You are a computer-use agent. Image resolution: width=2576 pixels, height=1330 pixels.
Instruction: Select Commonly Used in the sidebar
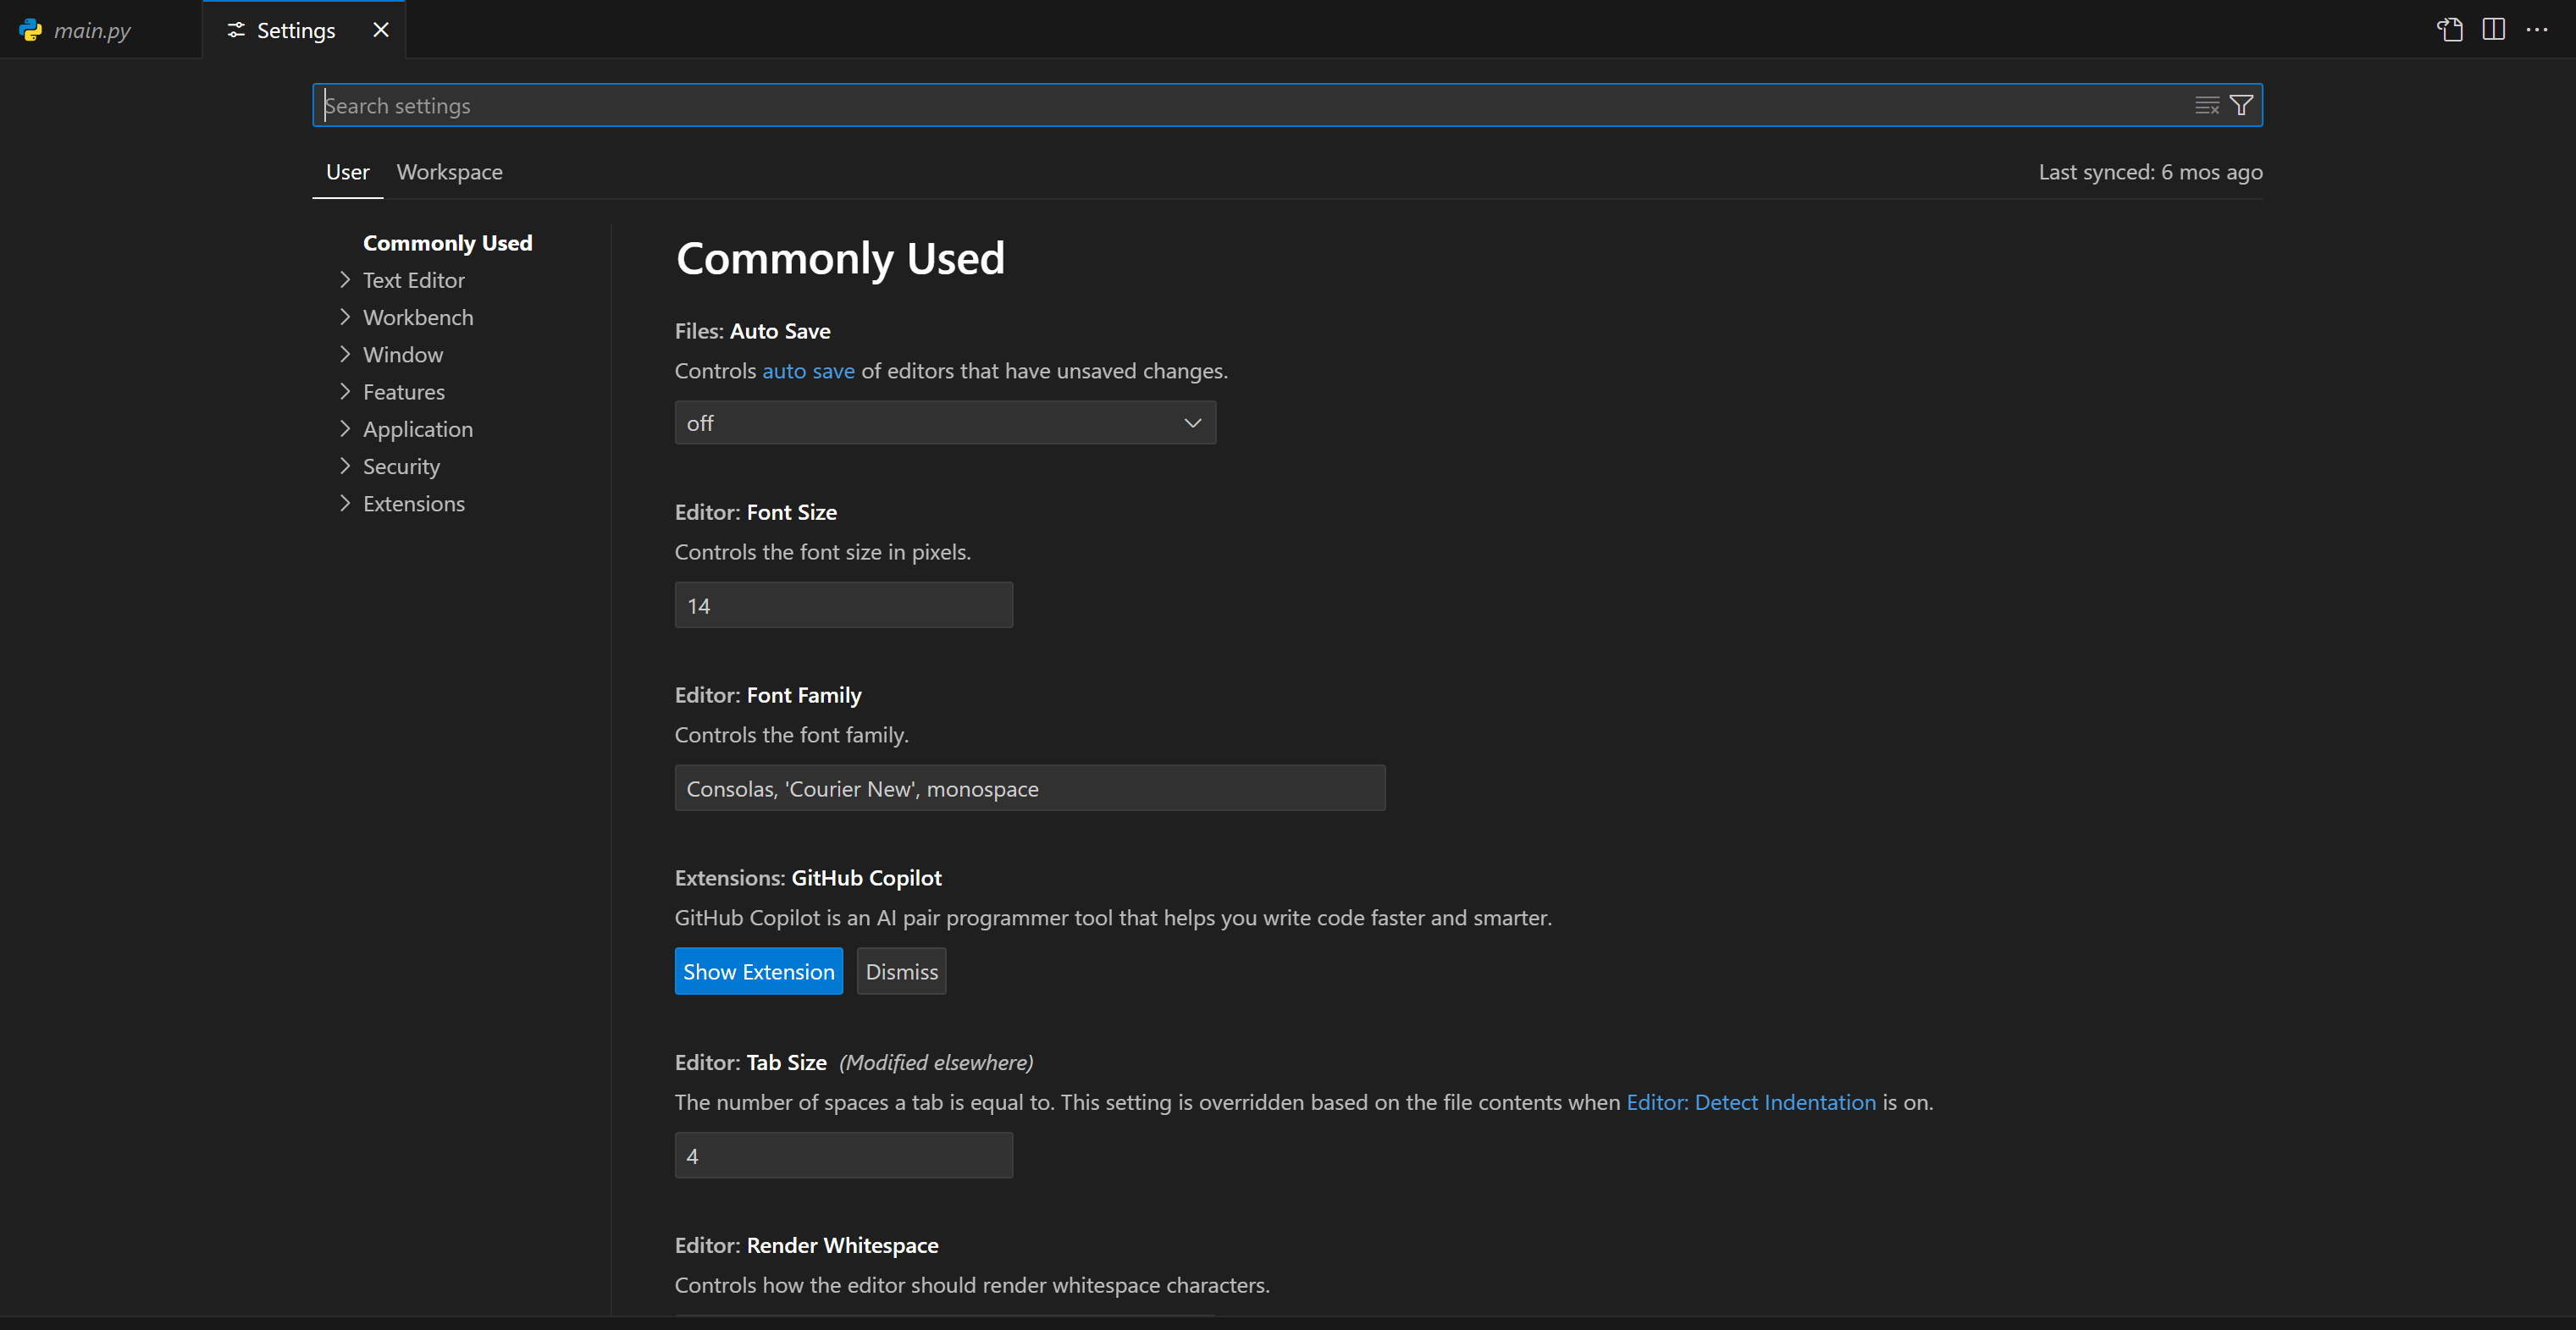coord(447,242)
